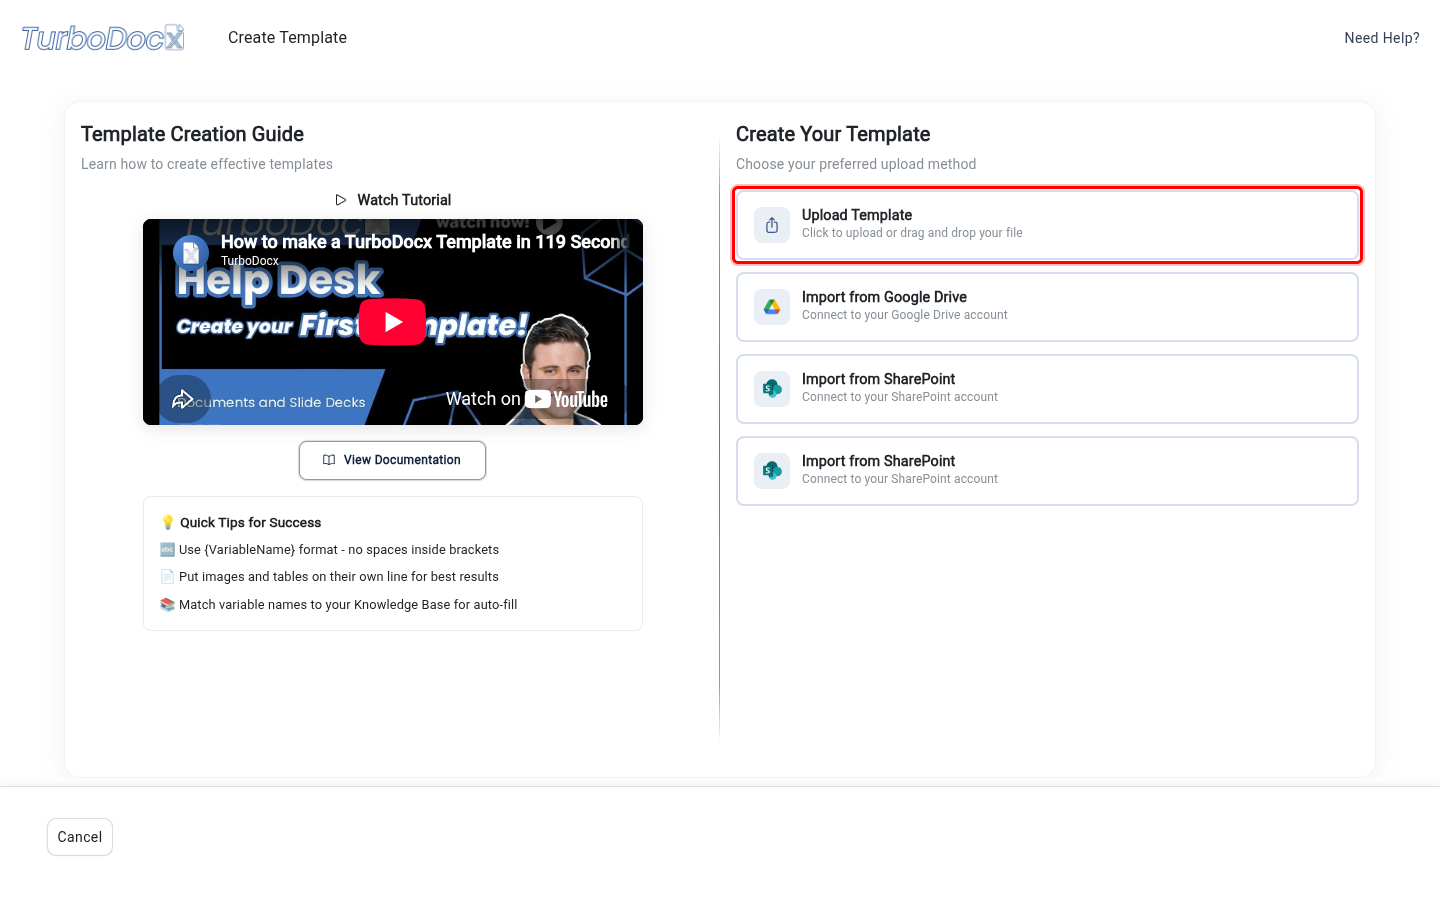
Task: Click 'Learn how to create effective templates' text
Action: coord(207,164)
